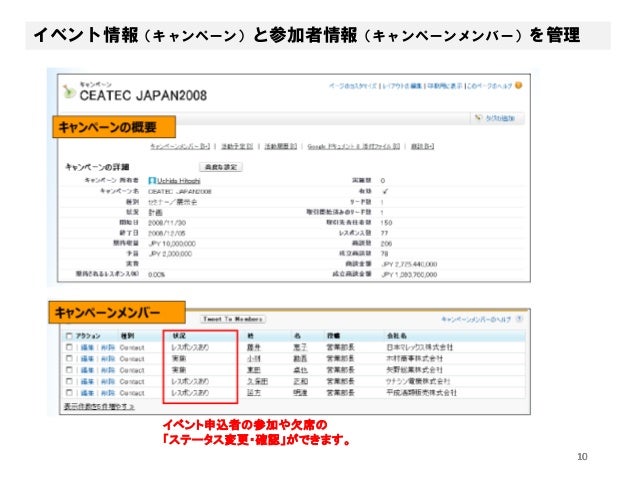Check the box for the 矢野 company row

point(69,370)
